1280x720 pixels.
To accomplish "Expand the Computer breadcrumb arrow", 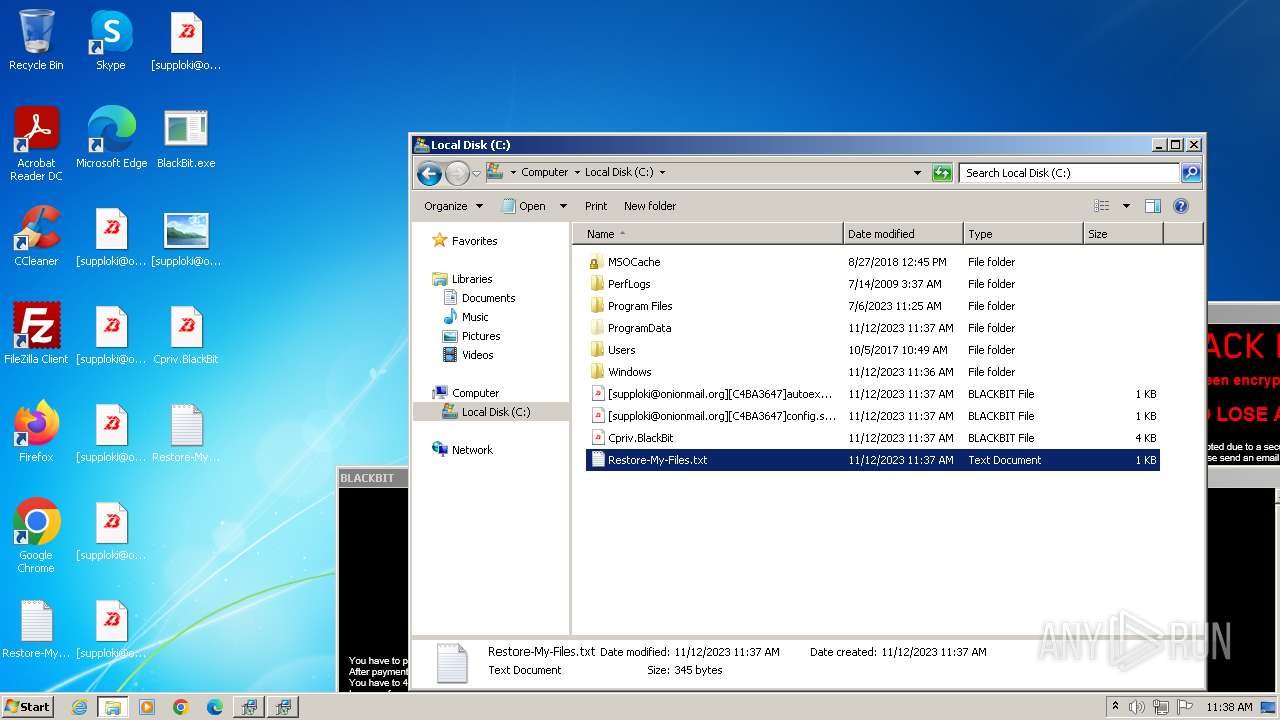I will coord(576,173).
